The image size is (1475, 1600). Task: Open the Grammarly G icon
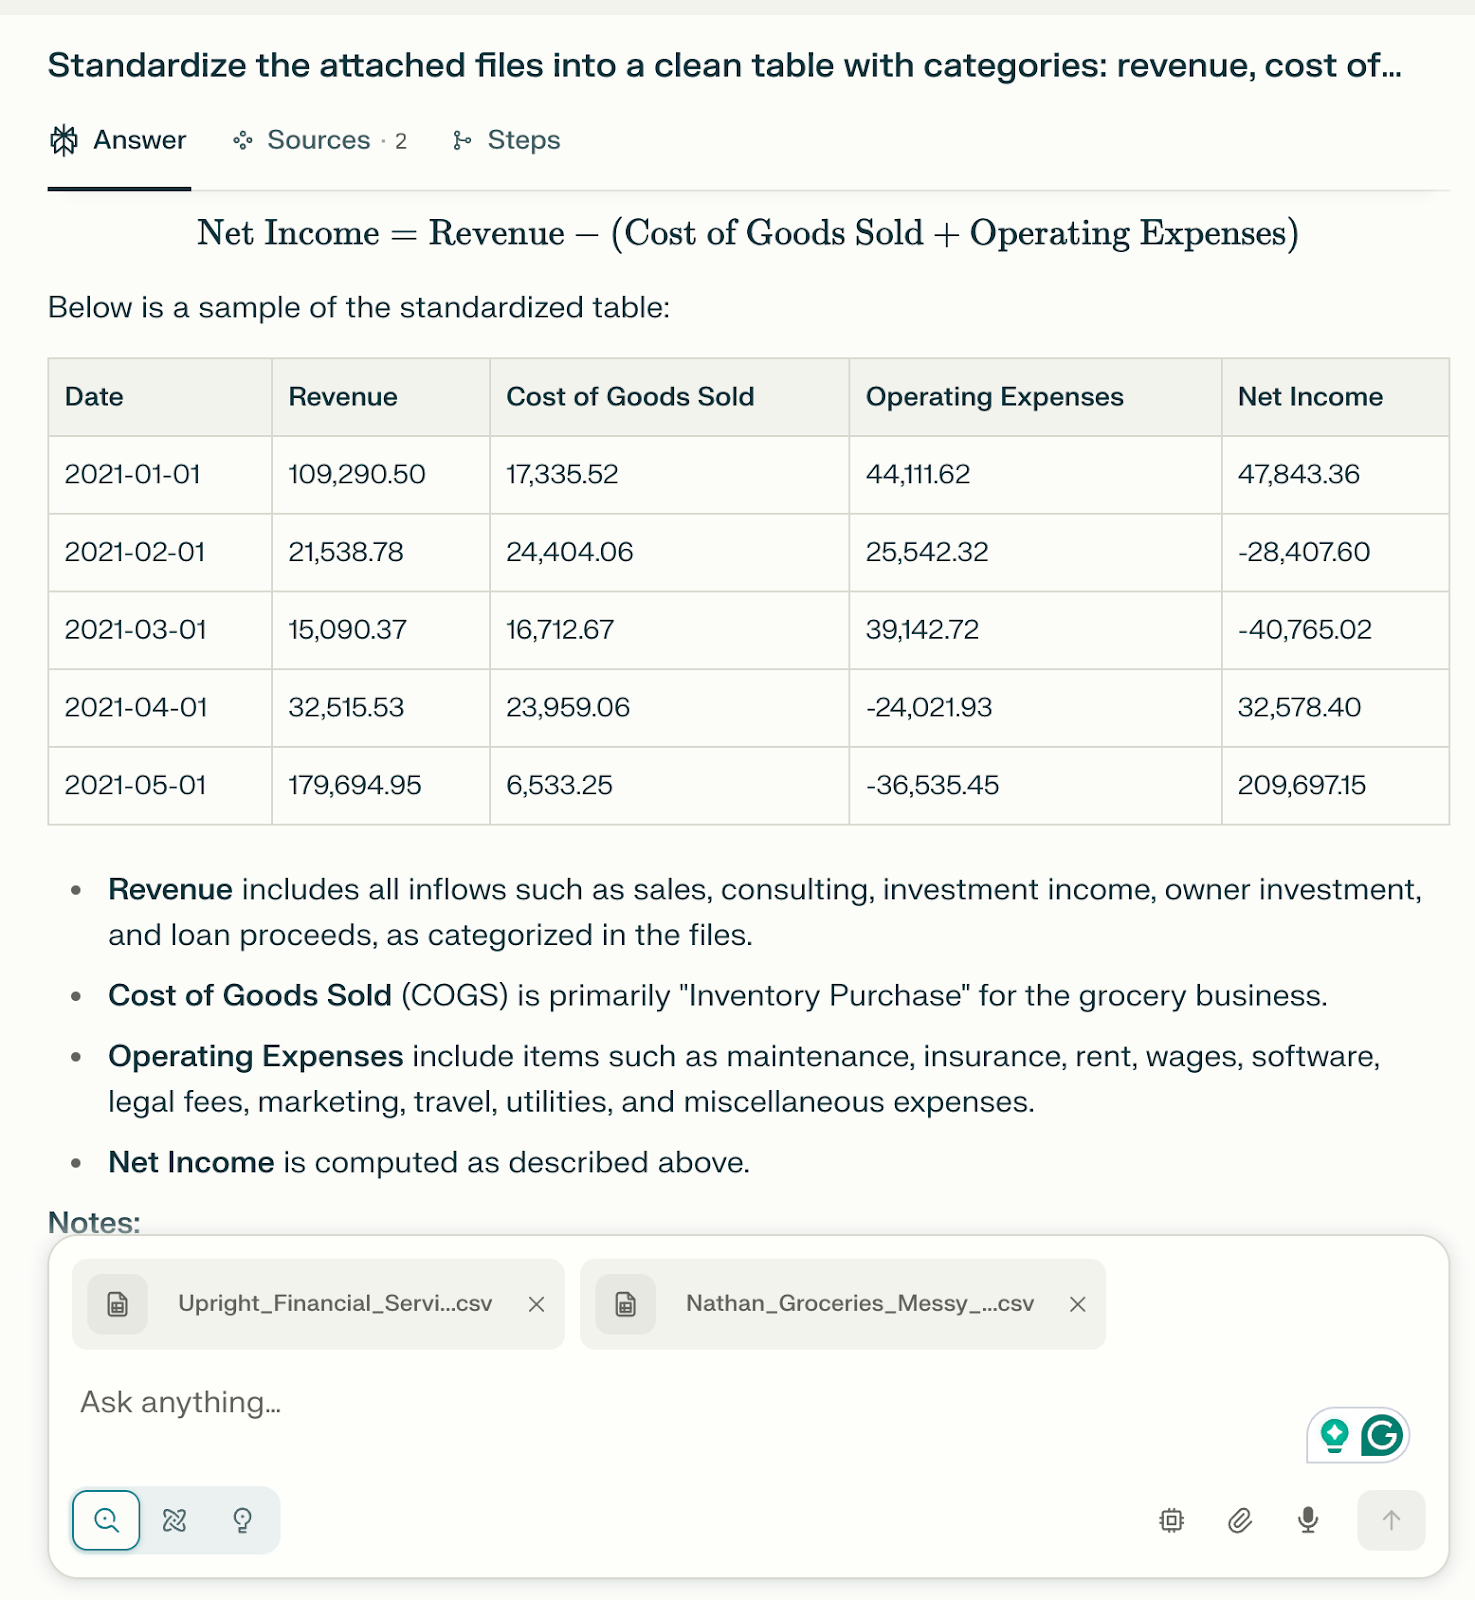point(1382,1436)
